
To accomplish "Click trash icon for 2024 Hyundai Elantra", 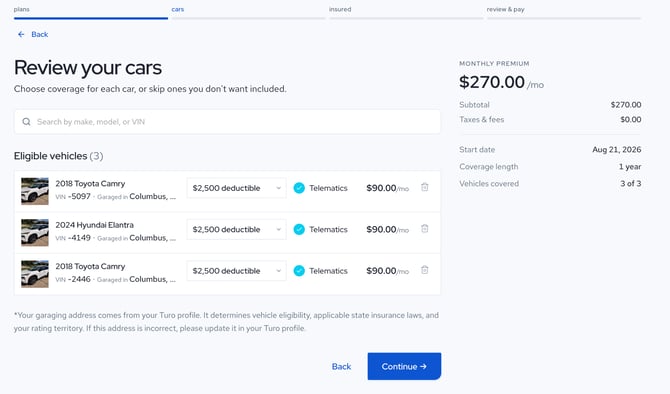I will coord(424,229).
